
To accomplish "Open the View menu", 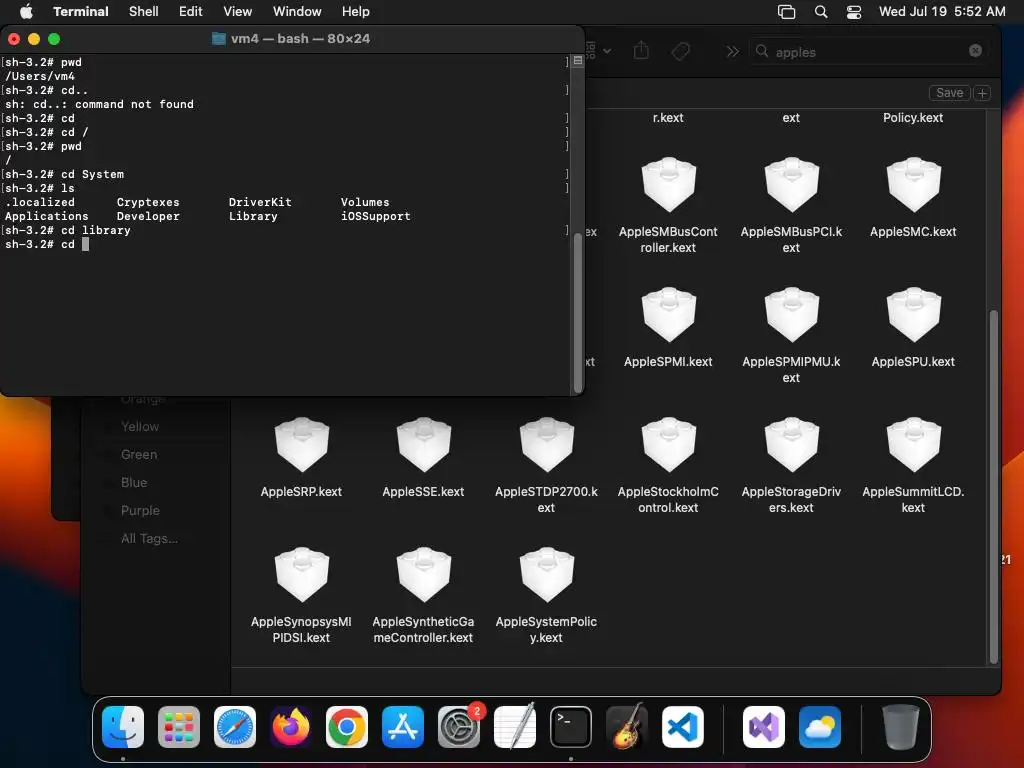I will tap(237, 11).
